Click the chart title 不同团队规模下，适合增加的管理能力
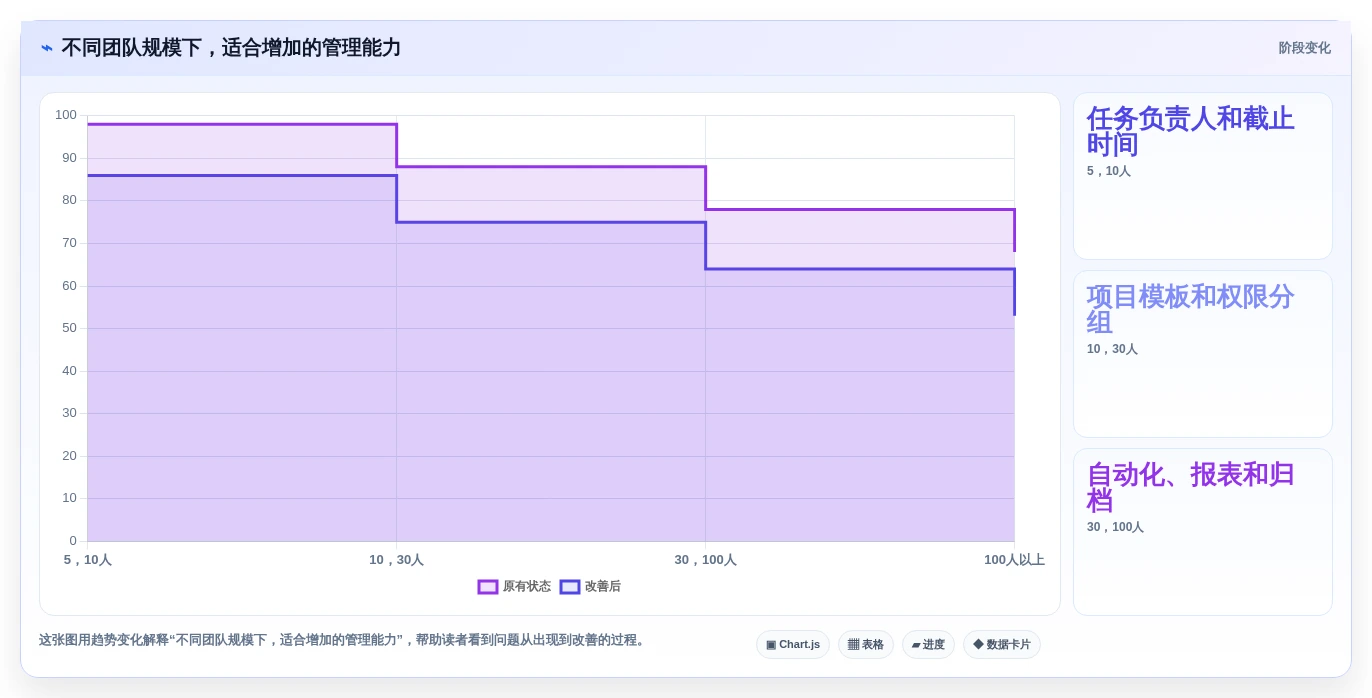 click(231, 48)
